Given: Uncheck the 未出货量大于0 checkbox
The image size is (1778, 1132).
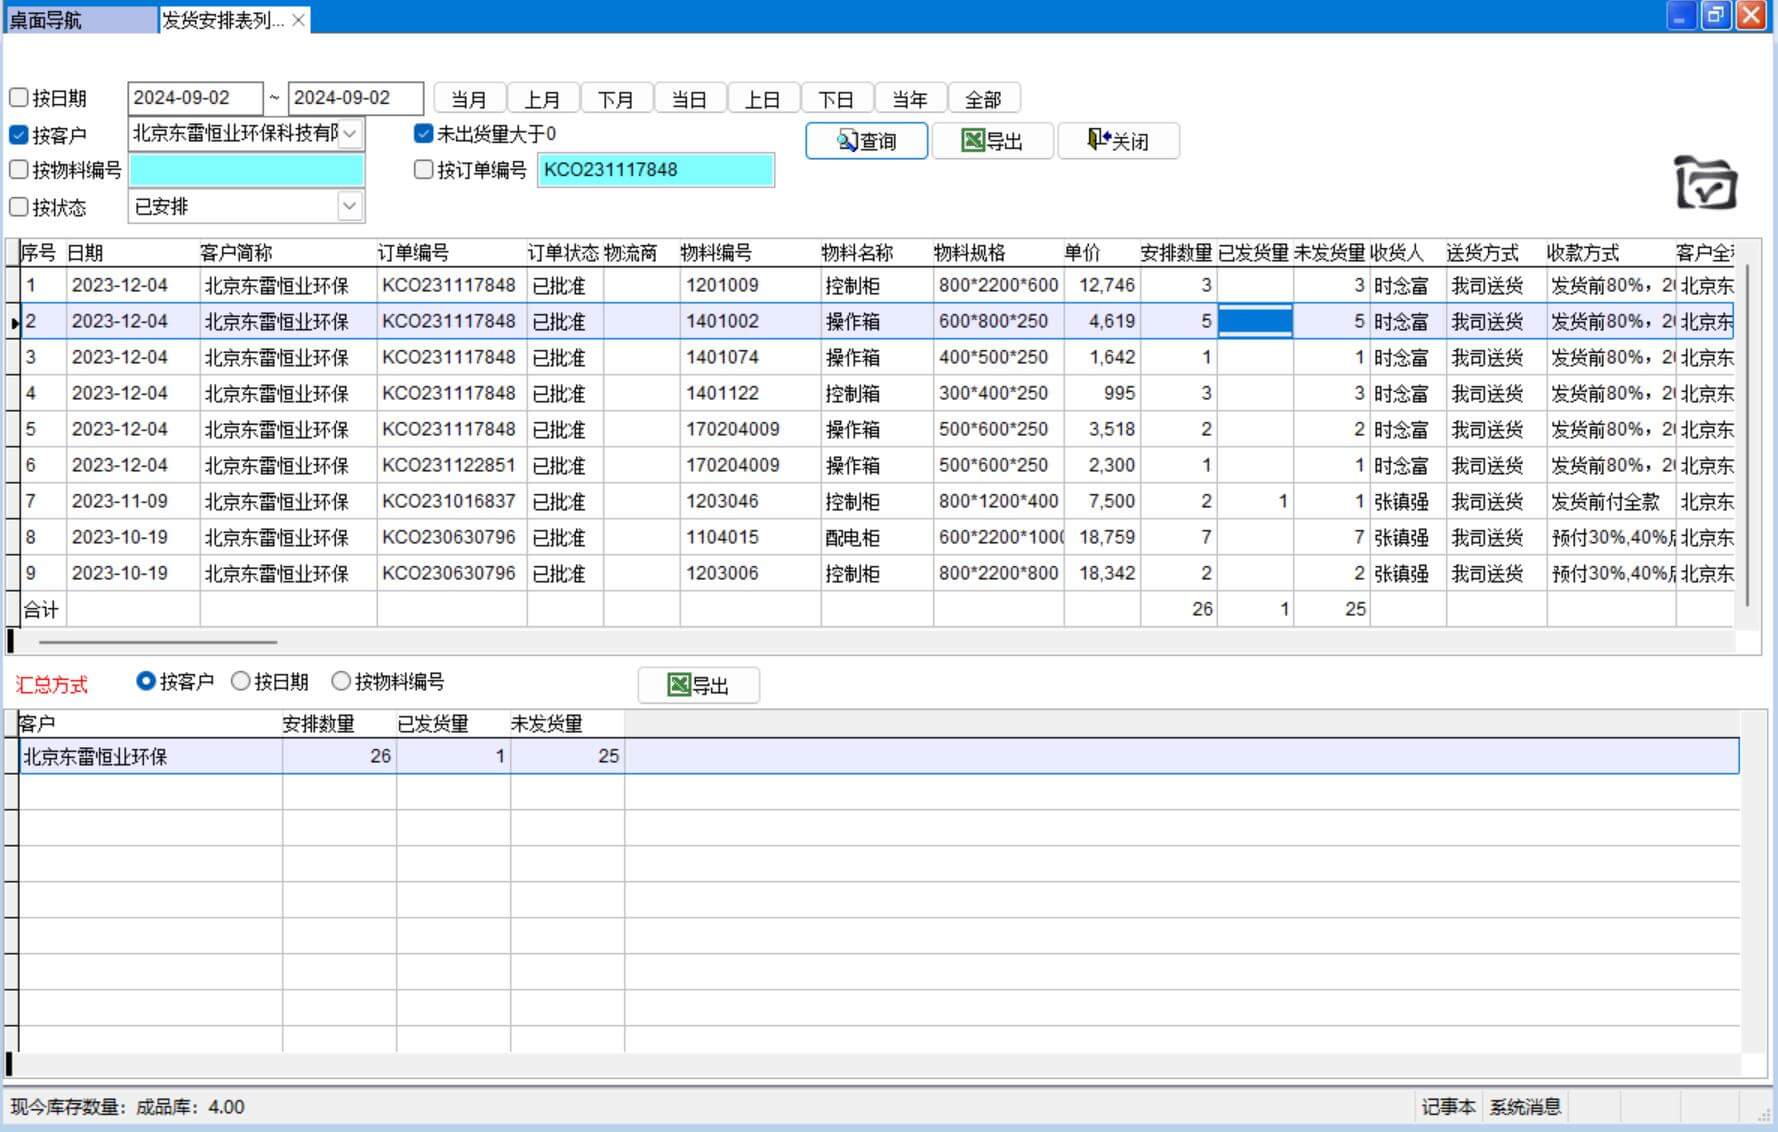Looking at the screenshot, I should [x=424, y=134].
